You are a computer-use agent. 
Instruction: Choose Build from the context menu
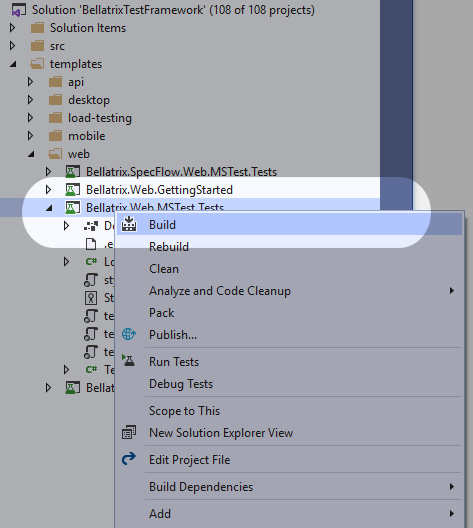pos(289,225)
